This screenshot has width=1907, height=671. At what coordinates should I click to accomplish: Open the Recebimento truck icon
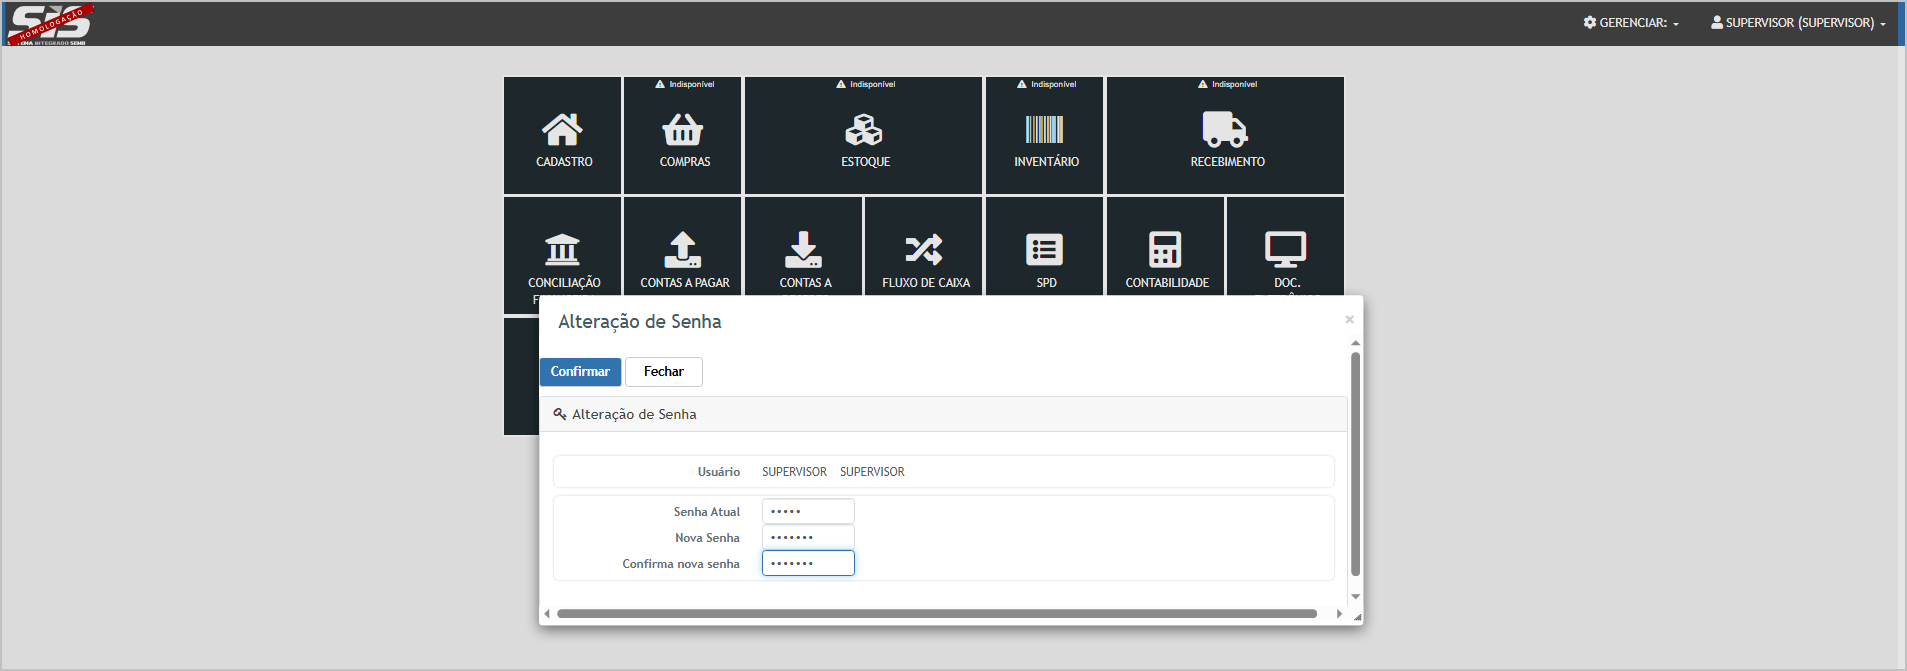click(1225, 130)
